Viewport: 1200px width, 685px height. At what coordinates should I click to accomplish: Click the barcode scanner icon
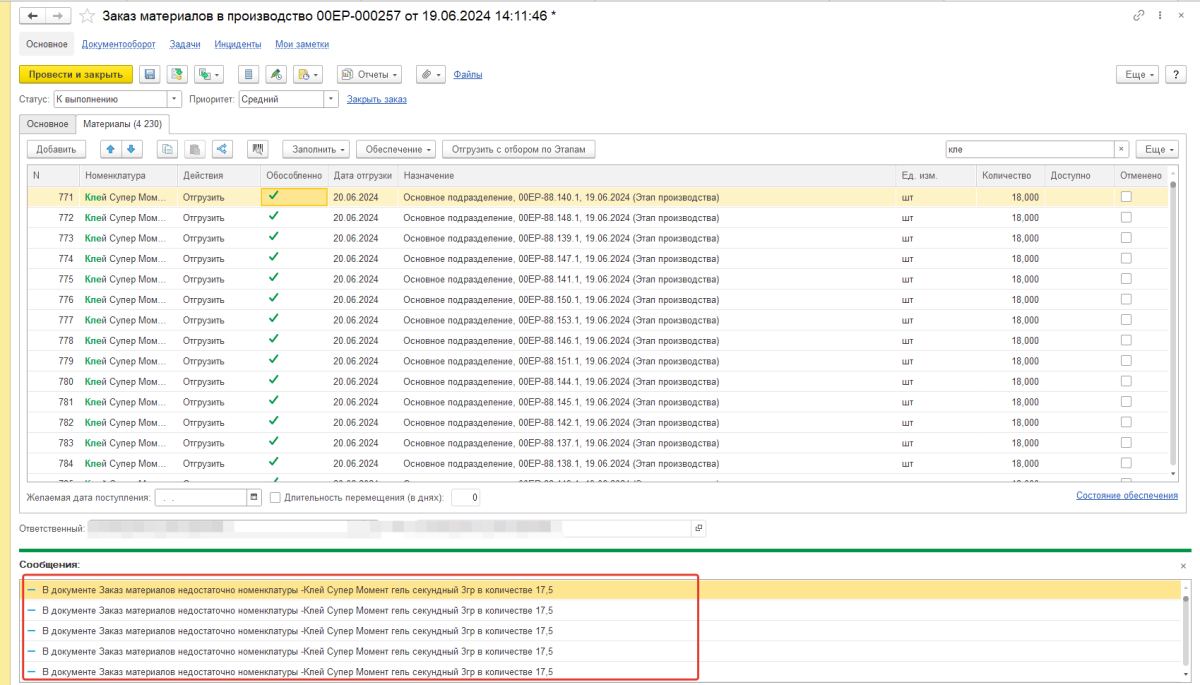[x=259, y=149]
